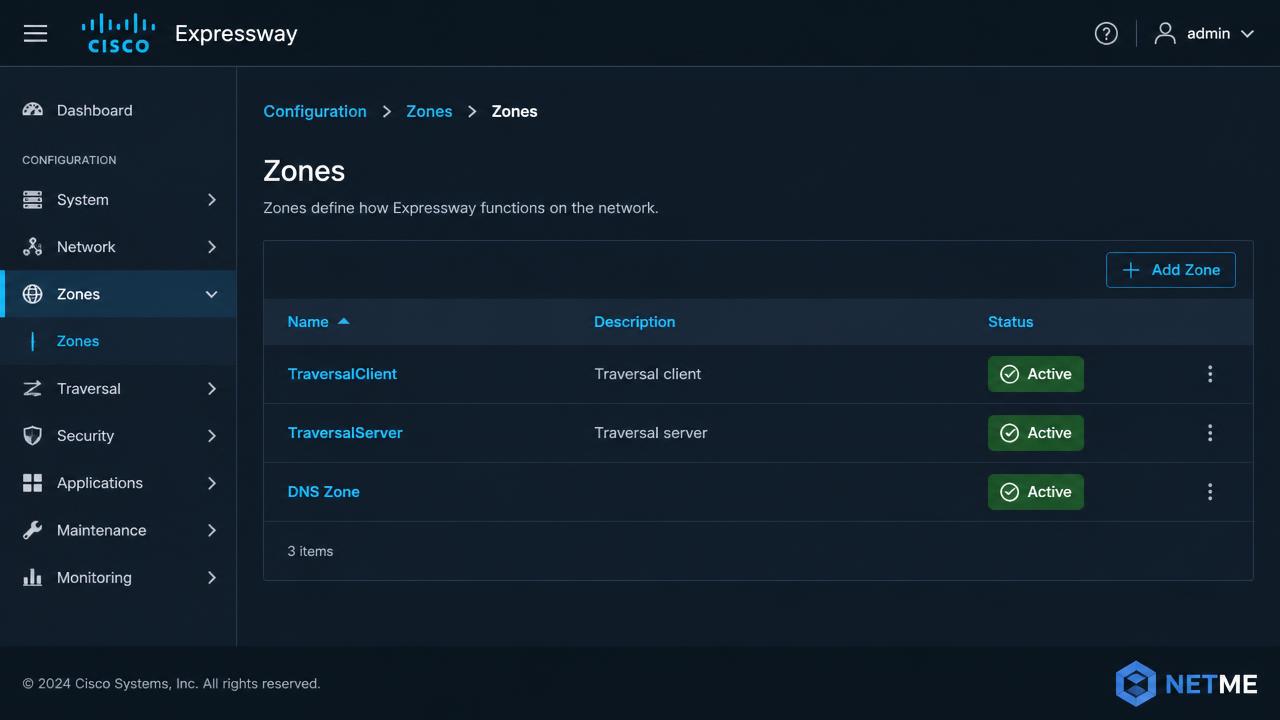
Task: Click the '3 items' count text
Action: coord(310,551)
